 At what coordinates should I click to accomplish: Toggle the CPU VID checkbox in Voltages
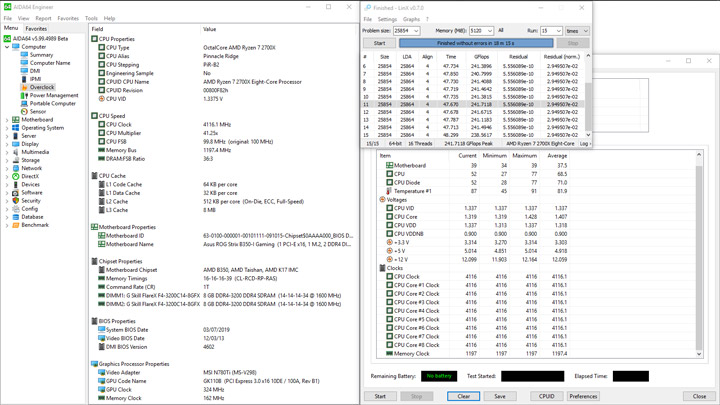point(389,208)
